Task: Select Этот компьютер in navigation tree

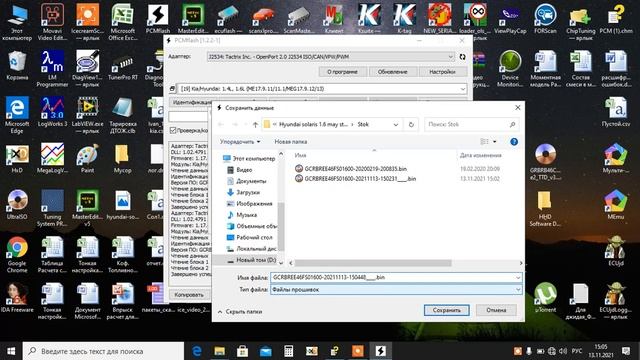Action: click(249, 158)
